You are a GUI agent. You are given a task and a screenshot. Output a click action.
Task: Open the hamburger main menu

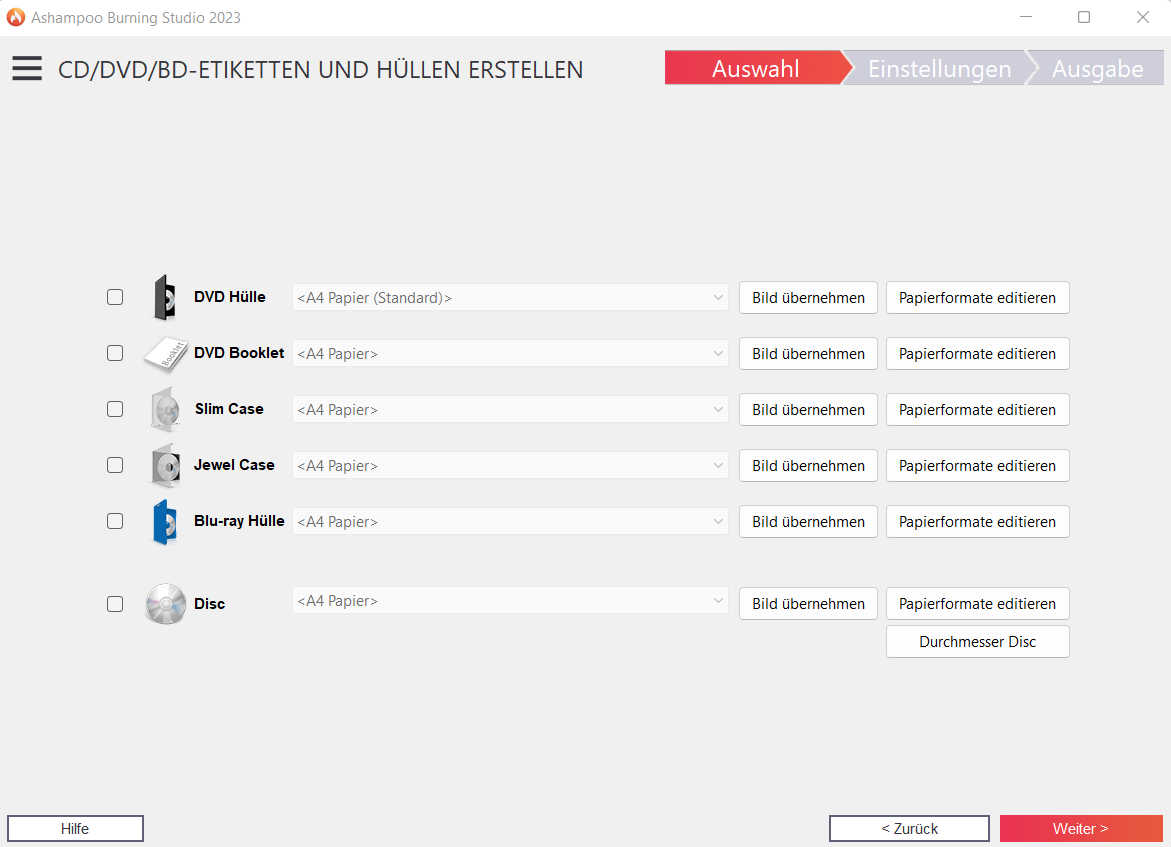(x=27, y=69)
